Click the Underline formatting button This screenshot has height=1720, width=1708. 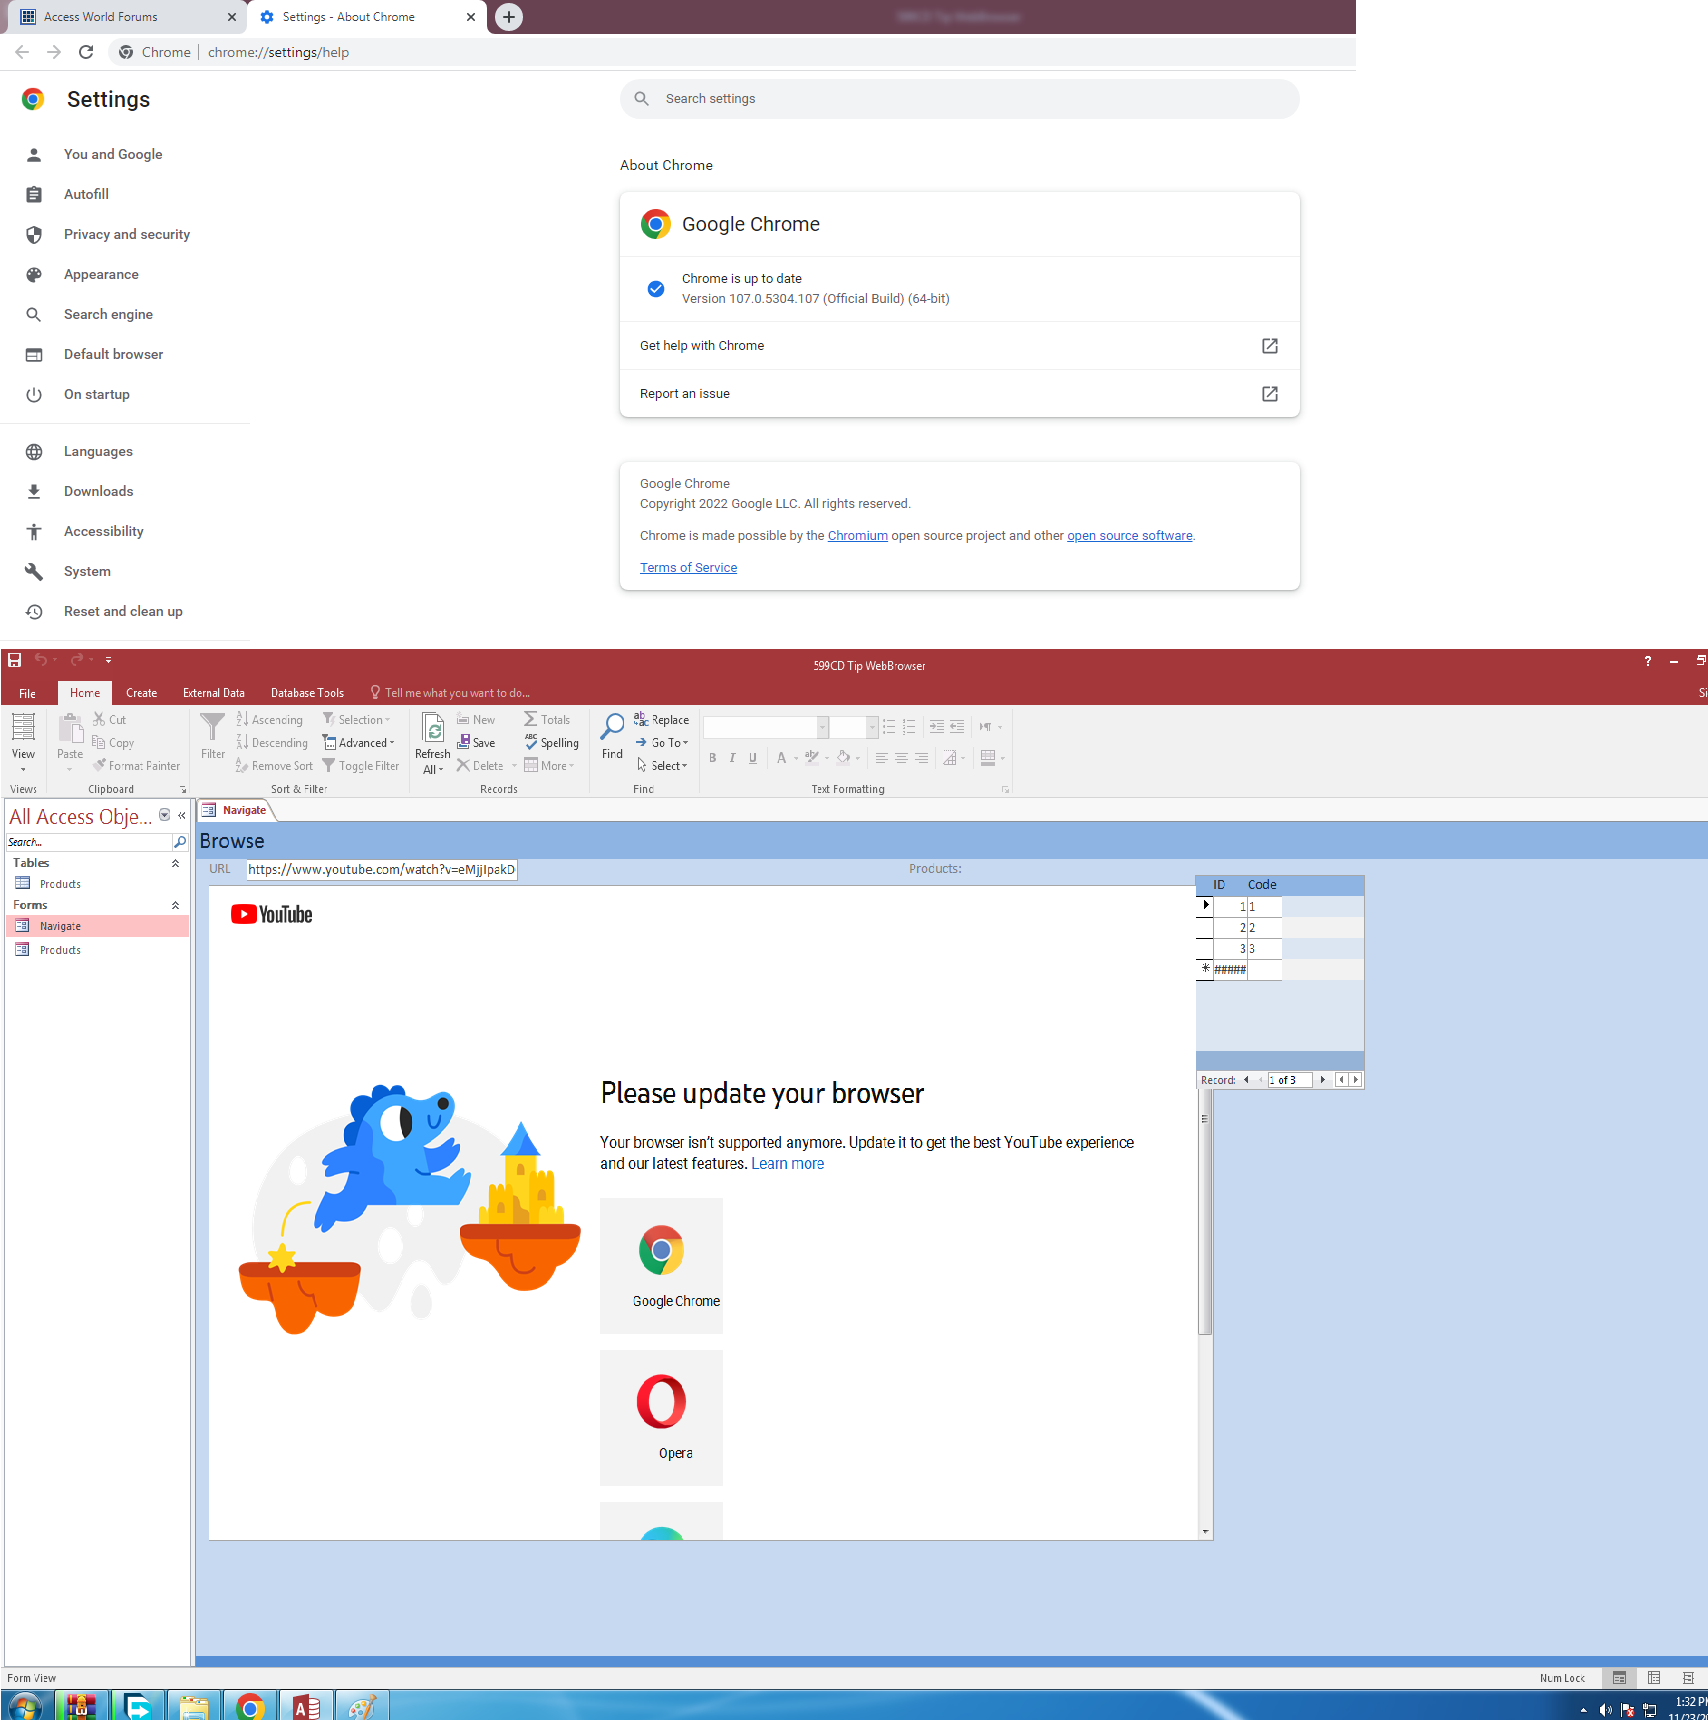coord(753,758)
